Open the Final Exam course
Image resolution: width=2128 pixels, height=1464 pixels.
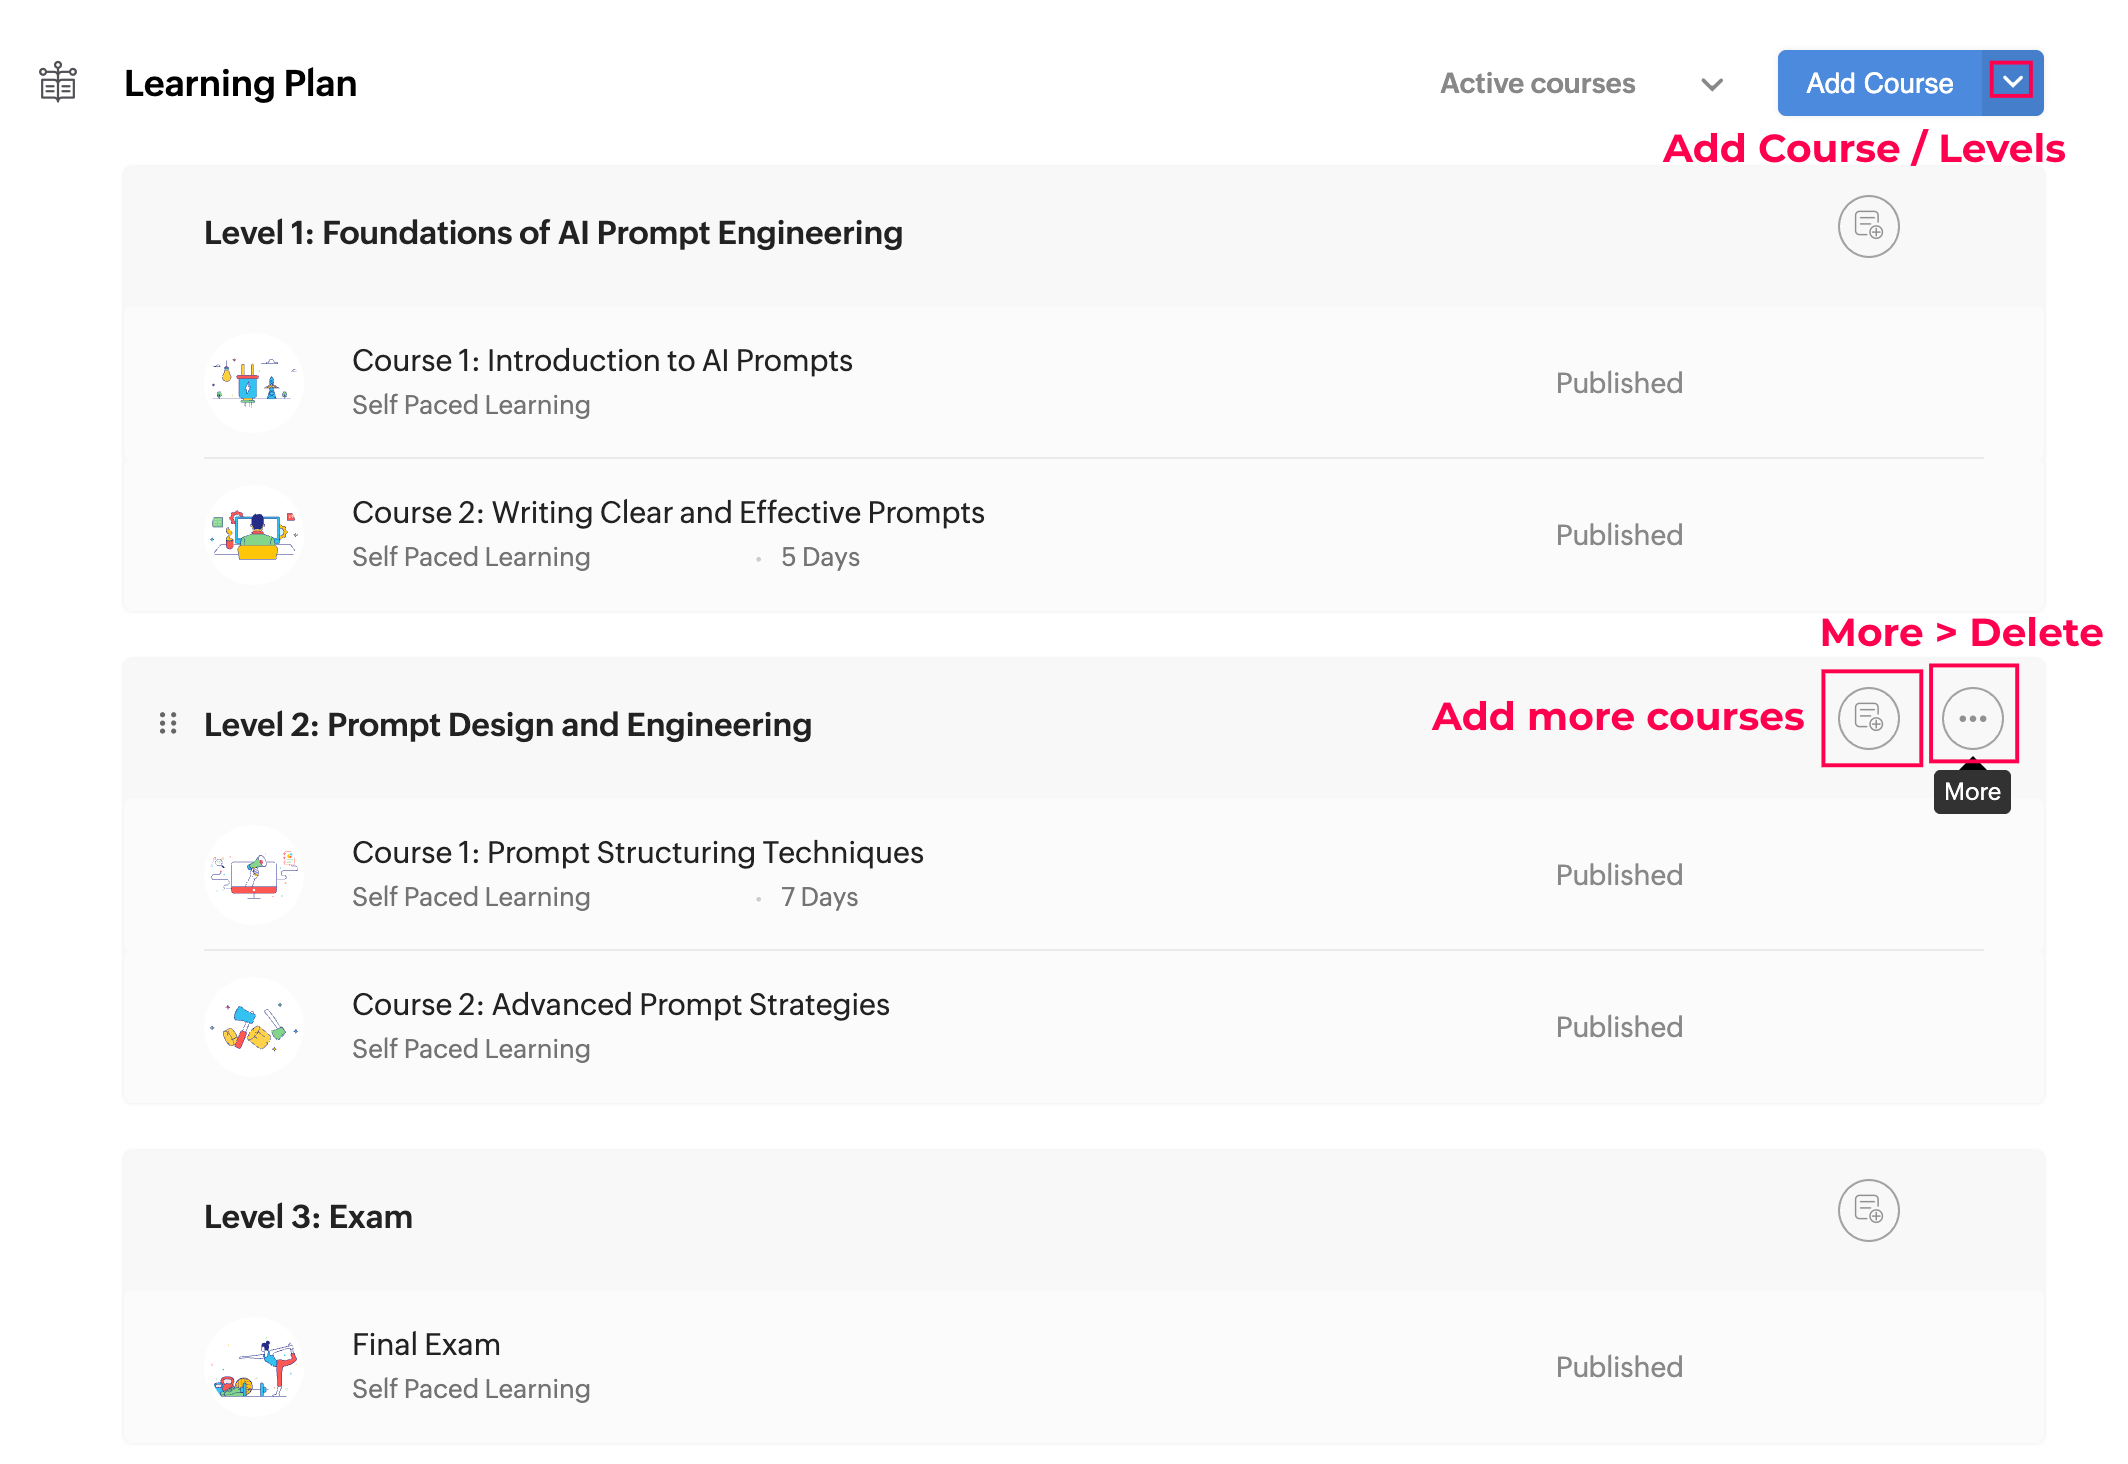[426, 1345]
